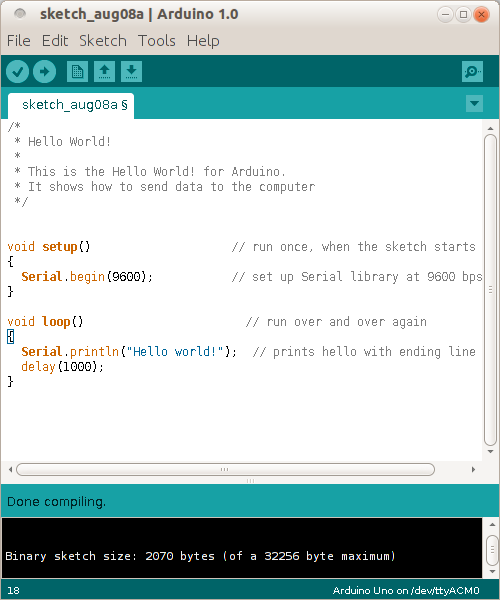Click the window menu dot in title bar
This screenshot has width=500, height=600.
20,14
